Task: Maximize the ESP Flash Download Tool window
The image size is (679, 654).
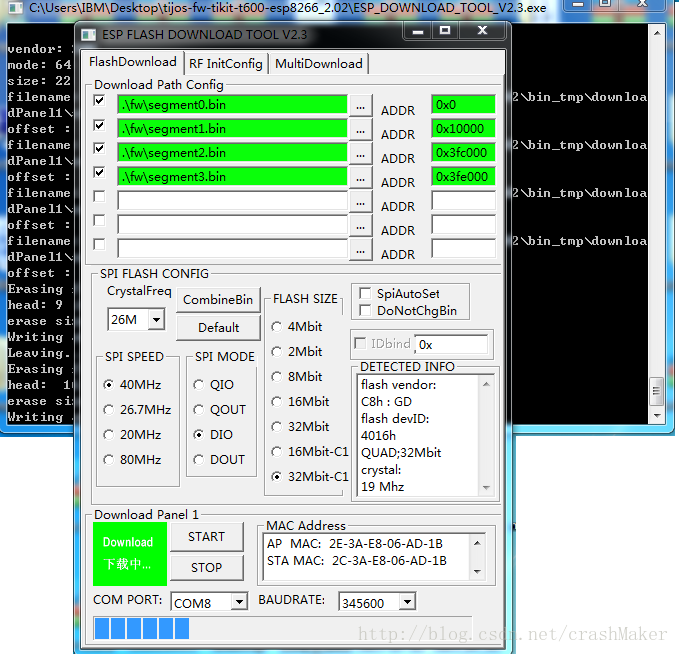Action: 445,31
